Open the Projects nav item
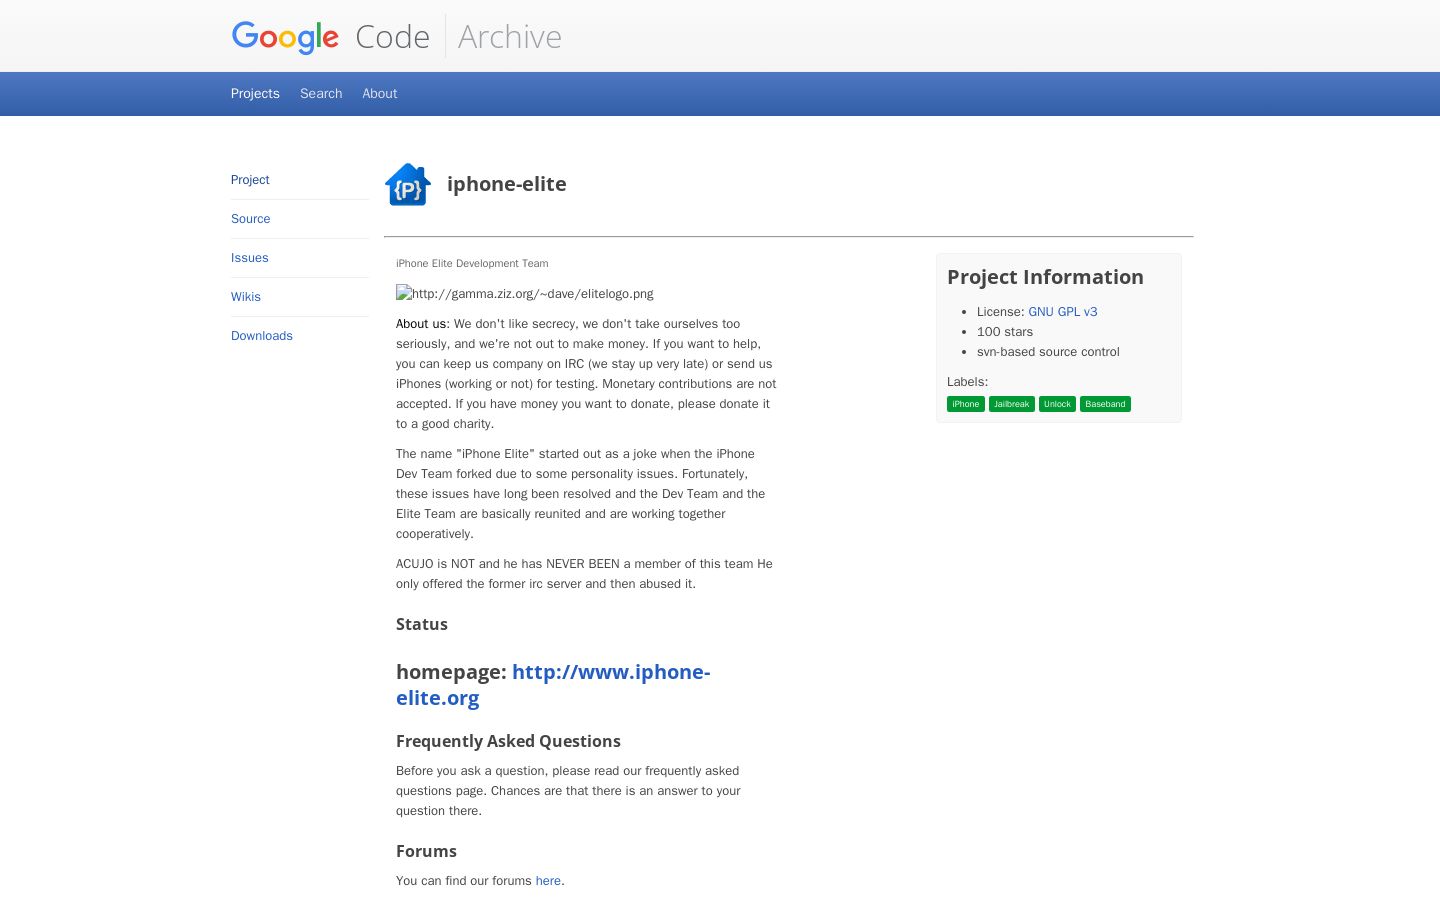The height and width of the screenshot is (900, 1440). [255, 93]
